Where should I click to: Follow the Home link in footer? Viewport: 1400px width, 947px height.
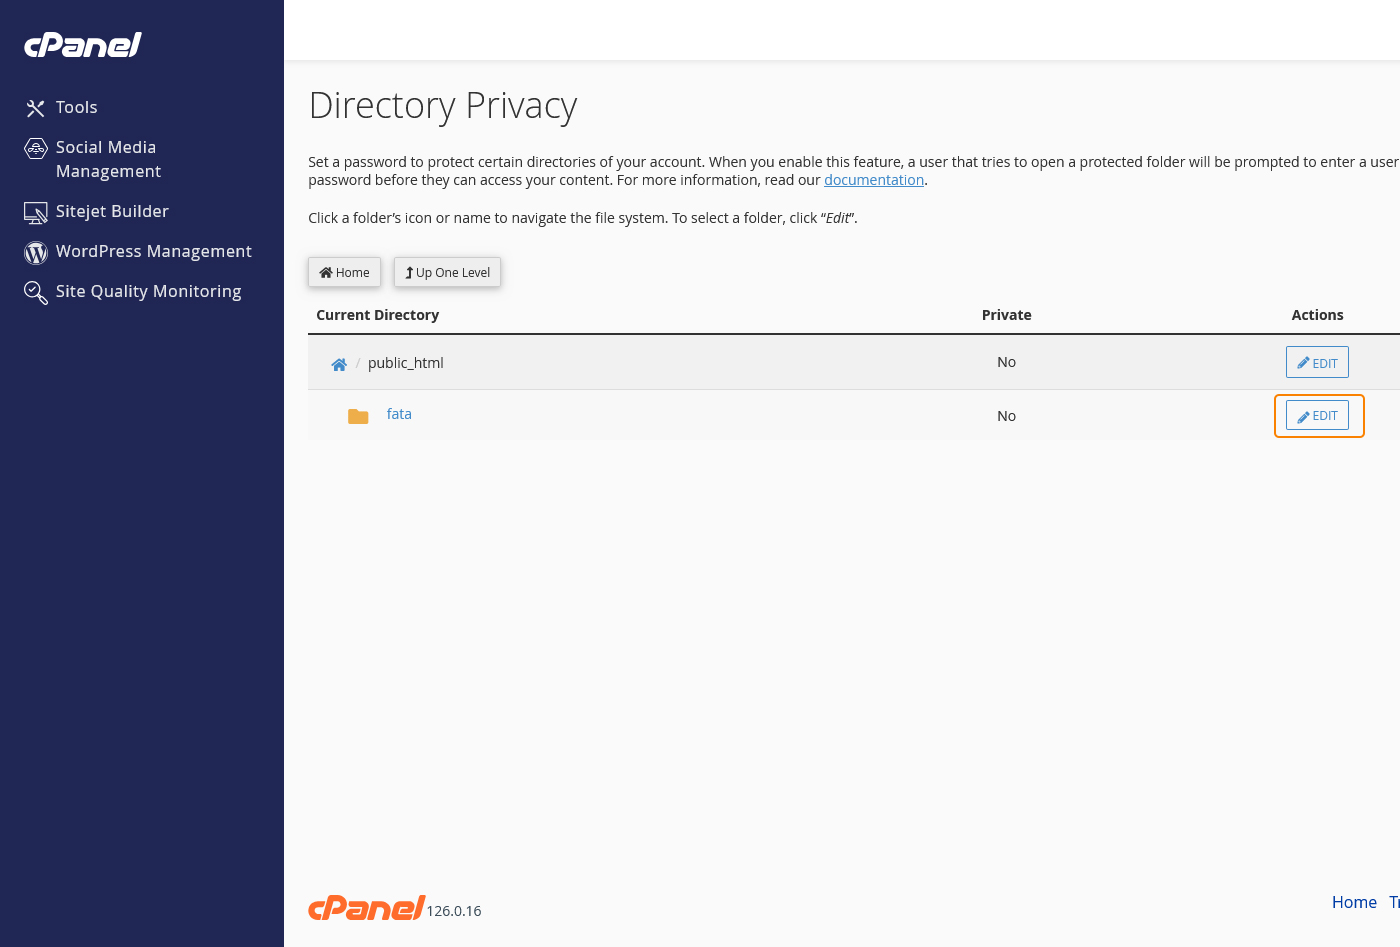[x=1354, y=902]
